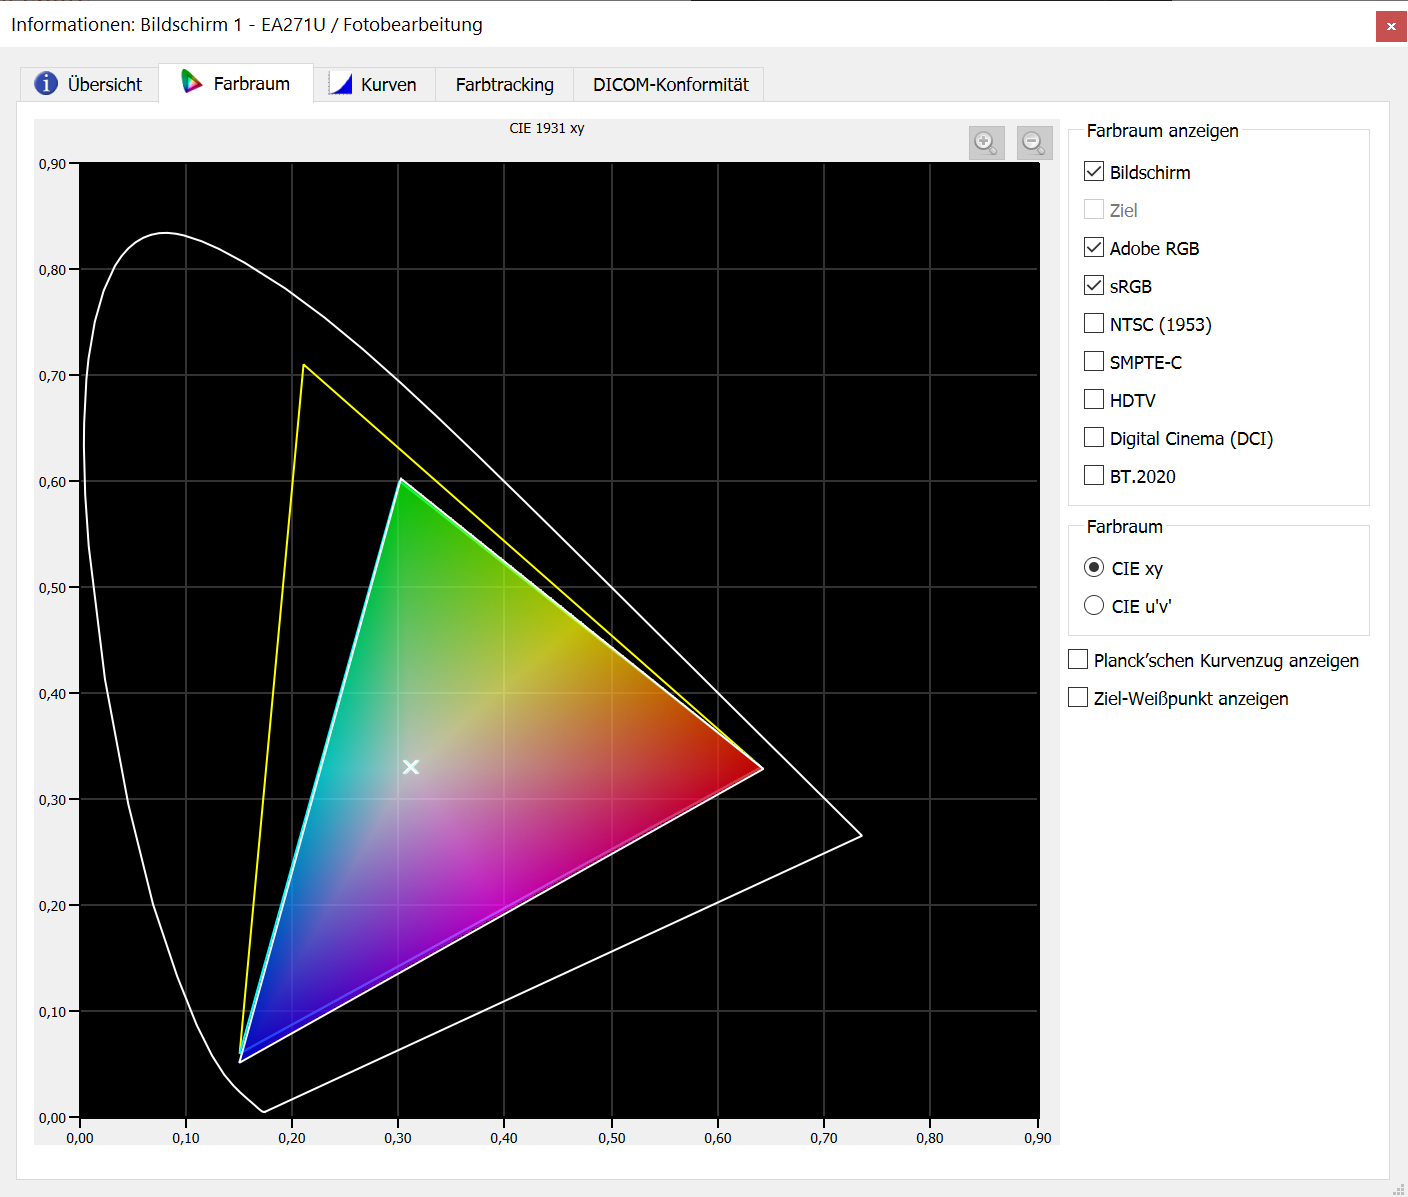Click the zoom out magnifier icon
1408x1197 pixels.
pyautogui.click(x=1034, y=143)
